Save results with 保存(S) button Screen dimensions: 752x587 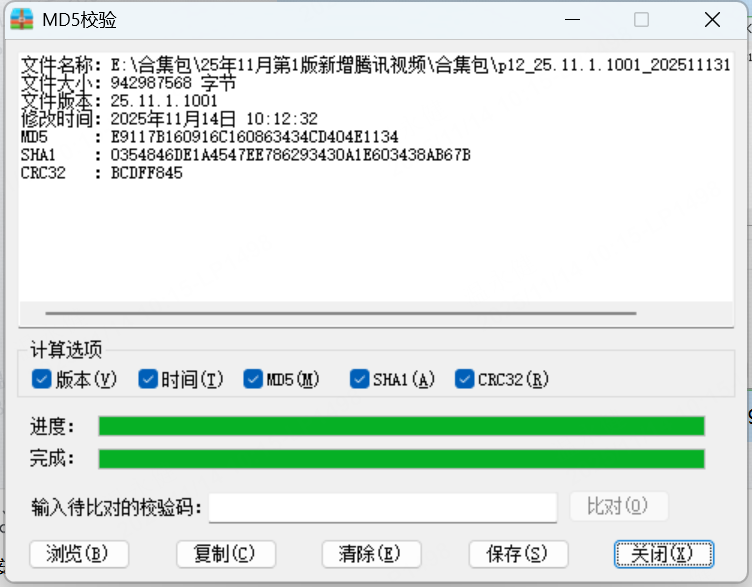(x=518, y=554)
